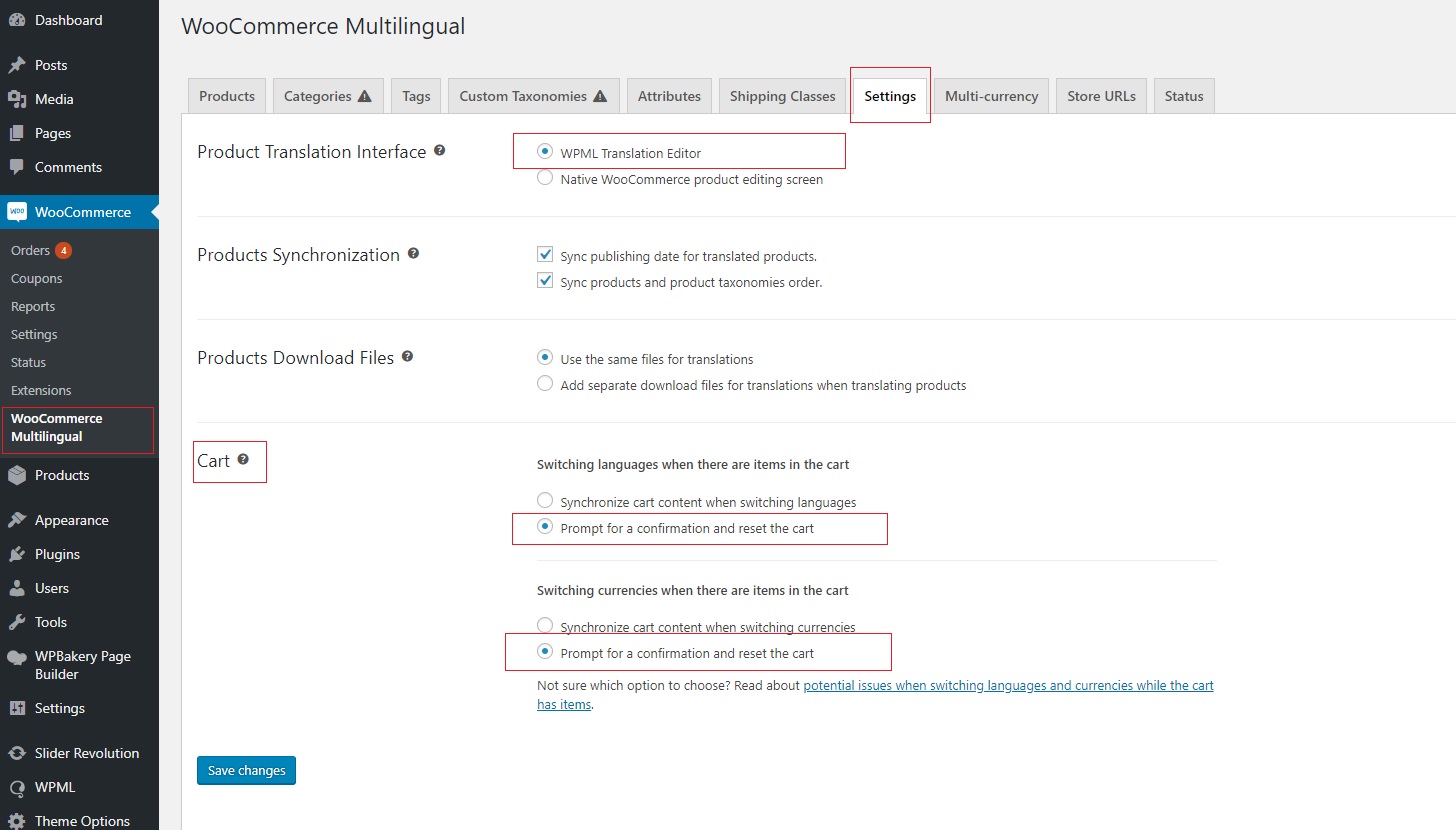
Task: Select Native WooCommerce product editing screen option
Action: [545, 178]
